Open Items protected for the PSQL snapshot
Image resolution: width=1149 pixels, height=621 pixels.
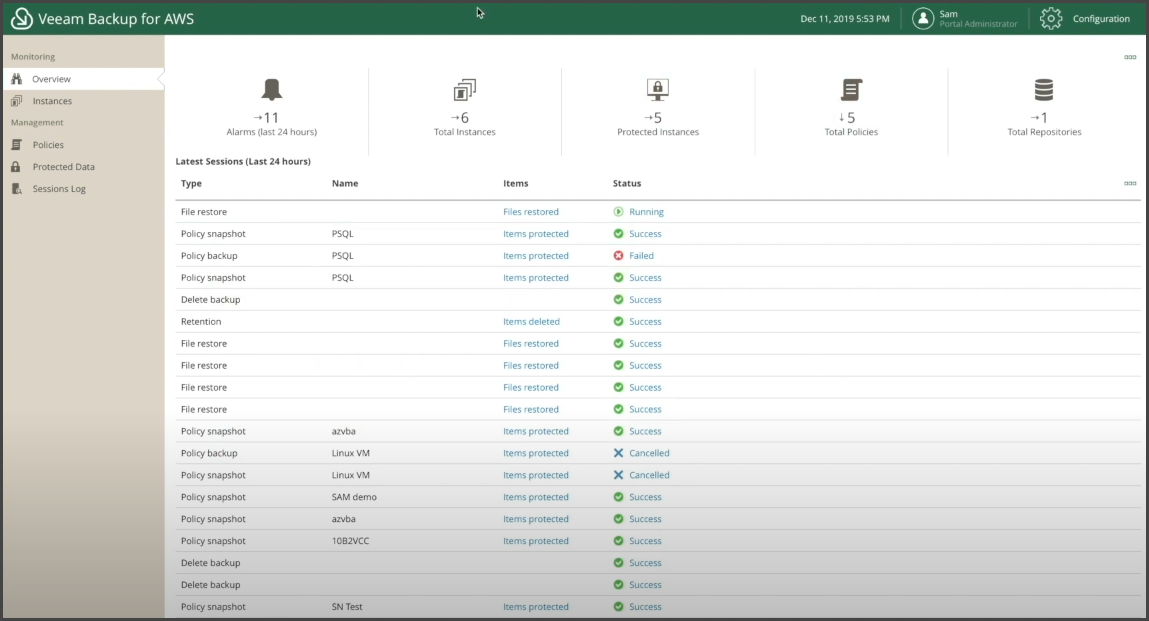[x=536, y=233]
